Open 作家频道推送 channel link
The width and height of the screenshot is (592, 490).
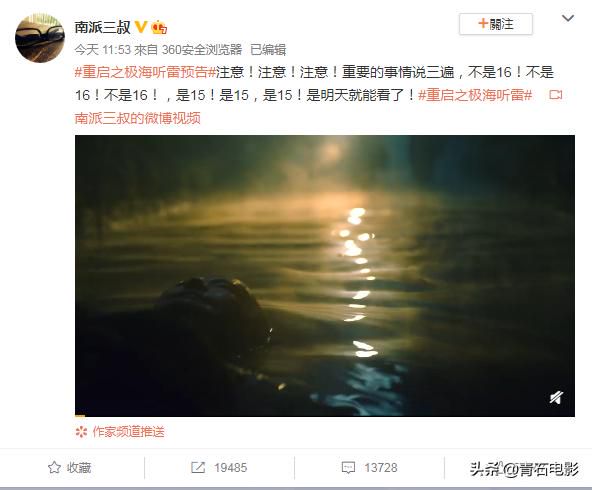pos(128,431)
